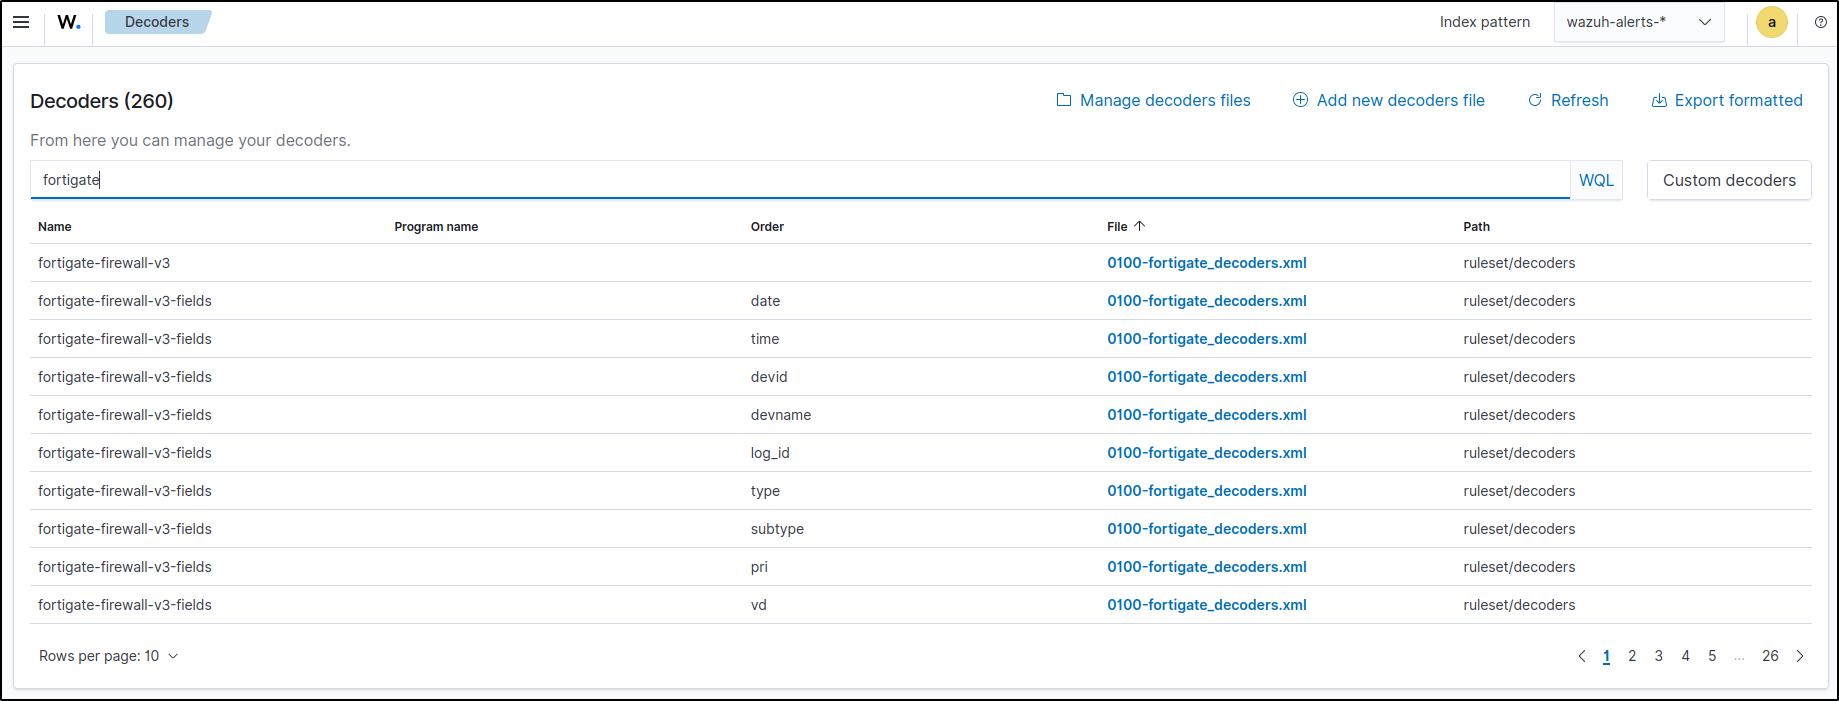Open the hamburger navigation menu
This screenshot has height=701, width=1839.
pyautogui.click(x=21, y=22)
